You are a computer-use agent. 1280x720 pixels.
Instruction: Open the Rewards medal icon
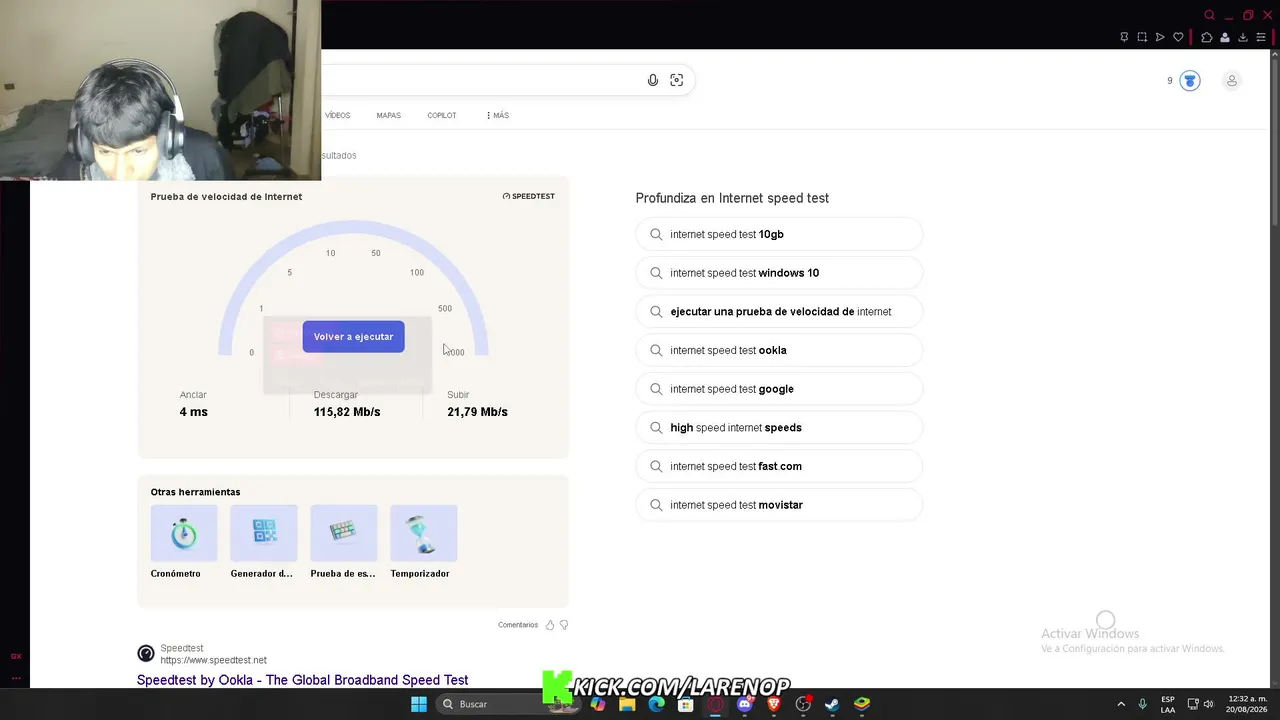[x=1190, y=81]
